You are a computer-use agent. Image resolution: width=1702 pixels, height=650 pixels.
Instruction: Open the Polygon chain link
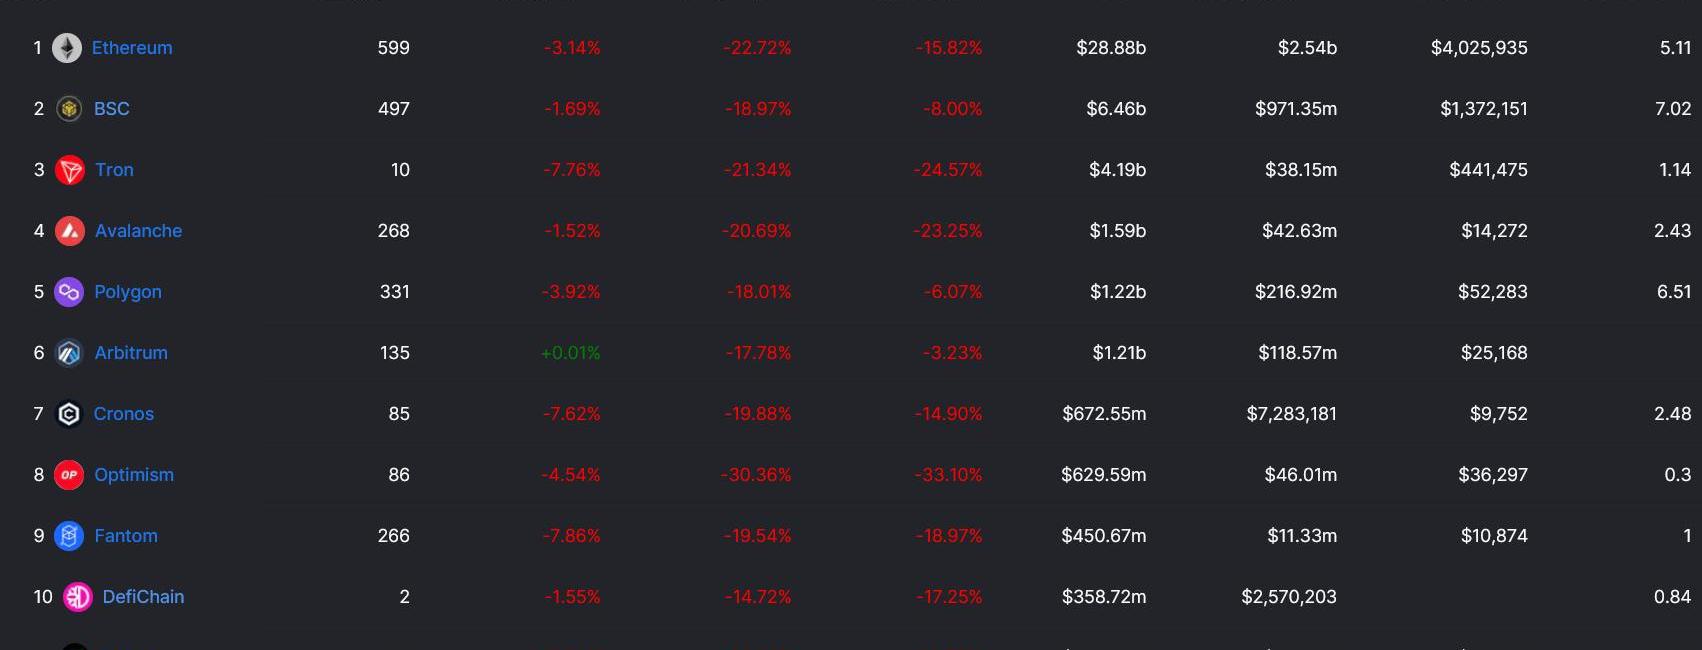128,292
